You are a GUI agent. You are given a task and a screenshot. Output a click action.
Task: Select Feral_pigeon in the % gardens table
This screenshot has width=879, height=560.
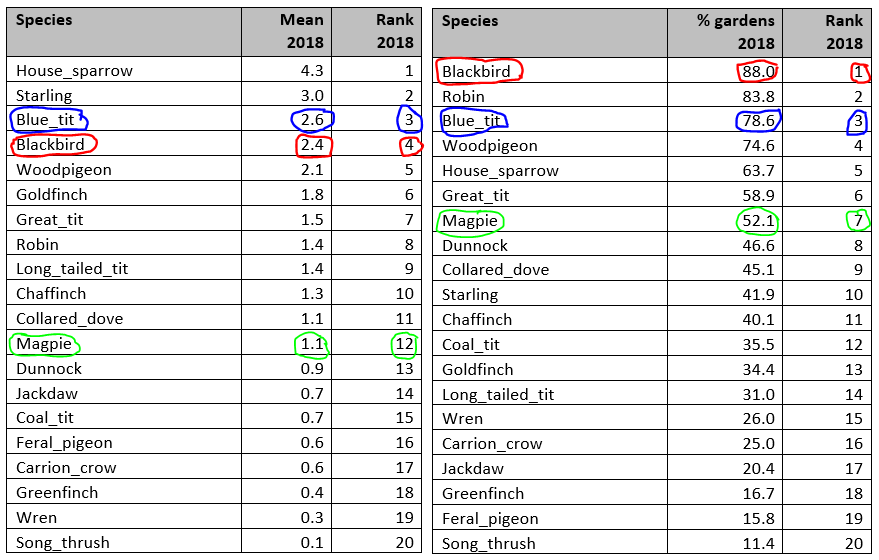490,519
